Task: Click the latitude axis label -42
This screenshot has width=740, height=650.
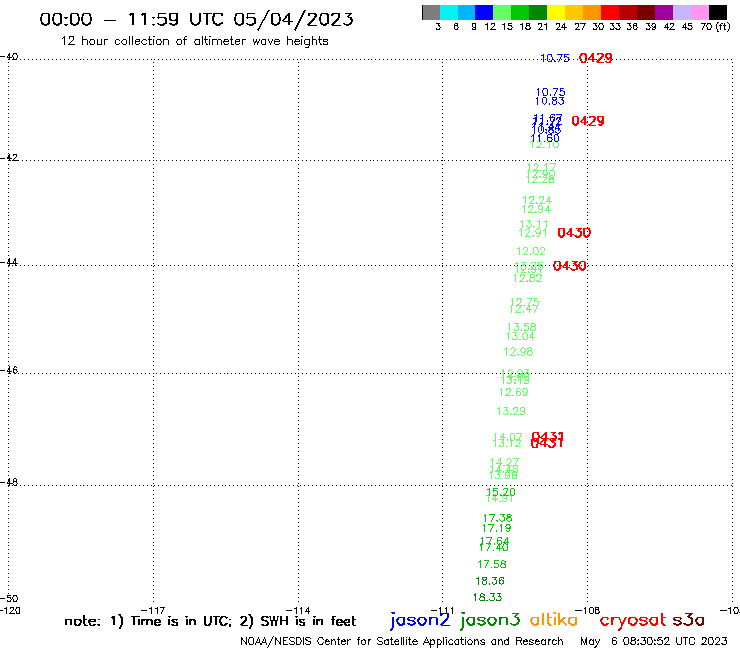Action: click(x=9, y=157)
